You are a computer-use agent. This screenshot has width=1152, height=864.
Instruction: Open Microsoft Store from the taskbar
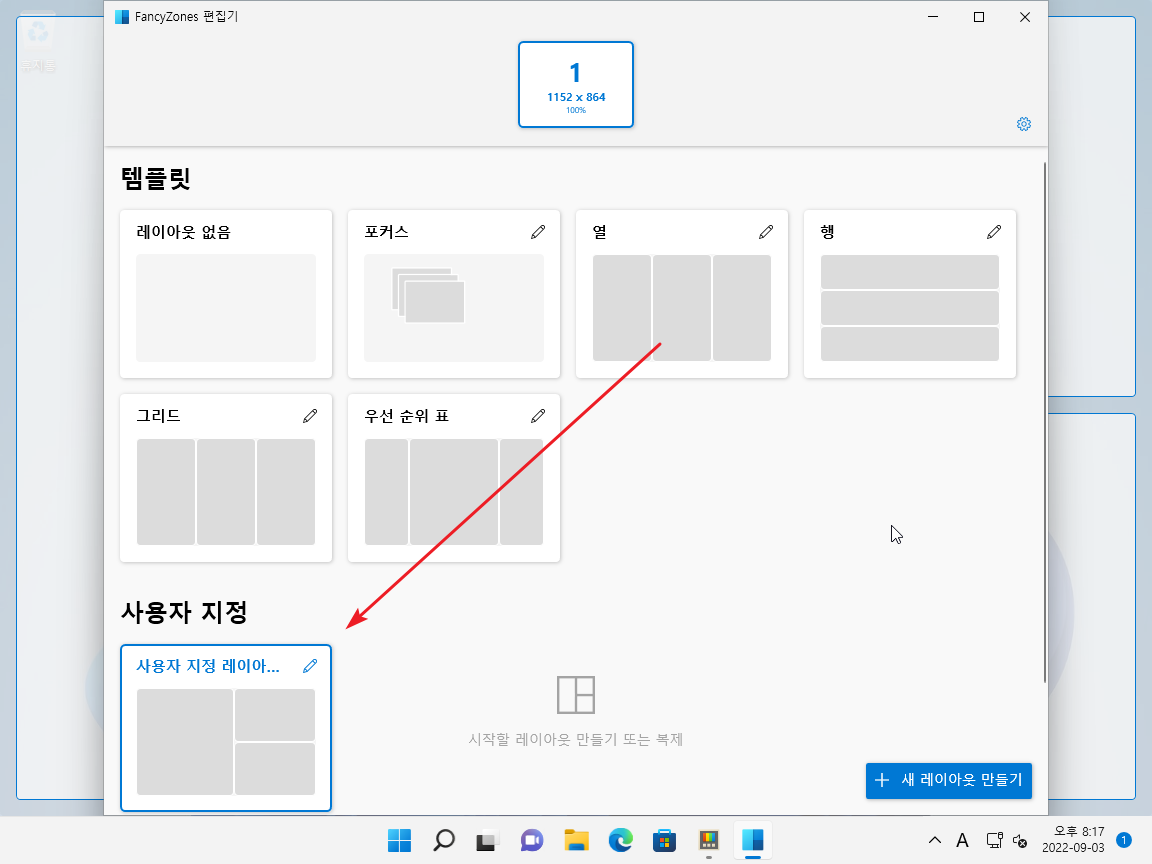[664, 840]
